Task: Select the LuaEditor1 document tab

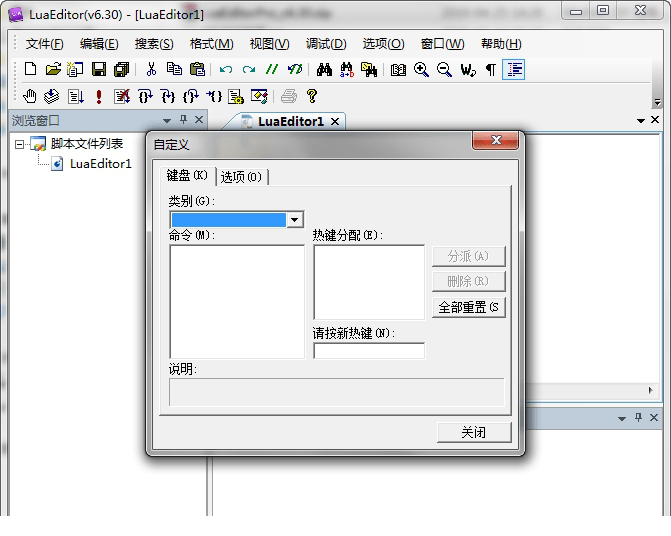Action: pos(291,121)
